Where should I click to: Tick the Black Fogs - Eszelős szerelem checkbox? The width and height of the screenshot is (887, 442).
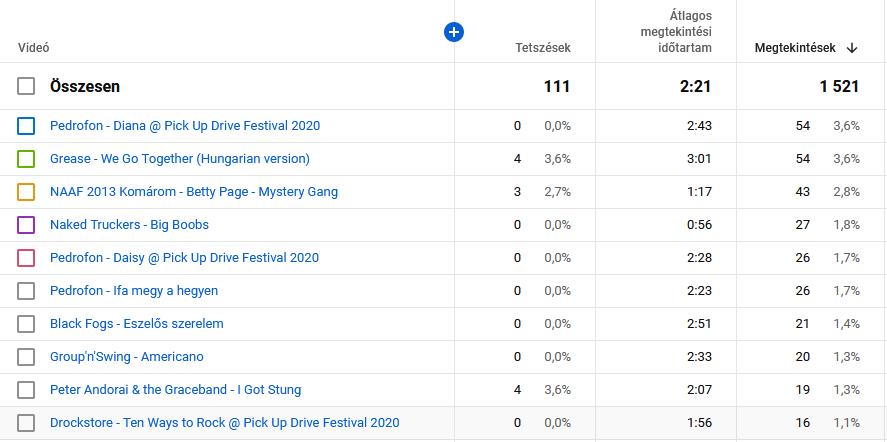[26, 324]
